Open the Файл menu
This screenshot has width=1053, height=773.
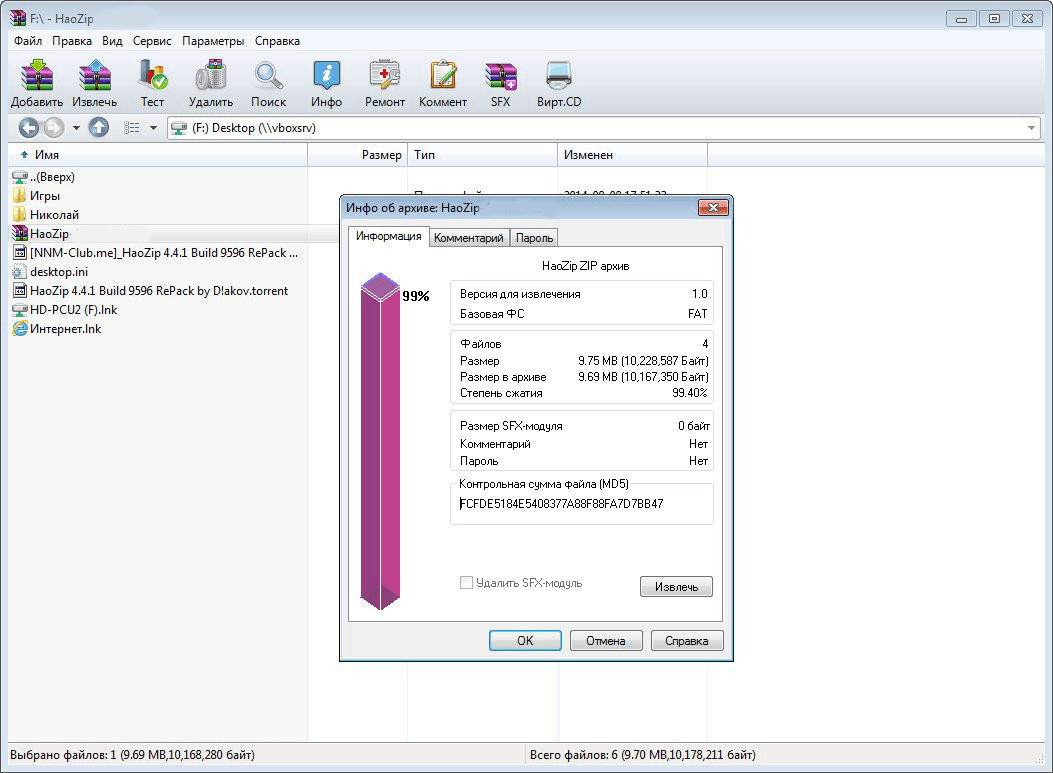point(28,41)
